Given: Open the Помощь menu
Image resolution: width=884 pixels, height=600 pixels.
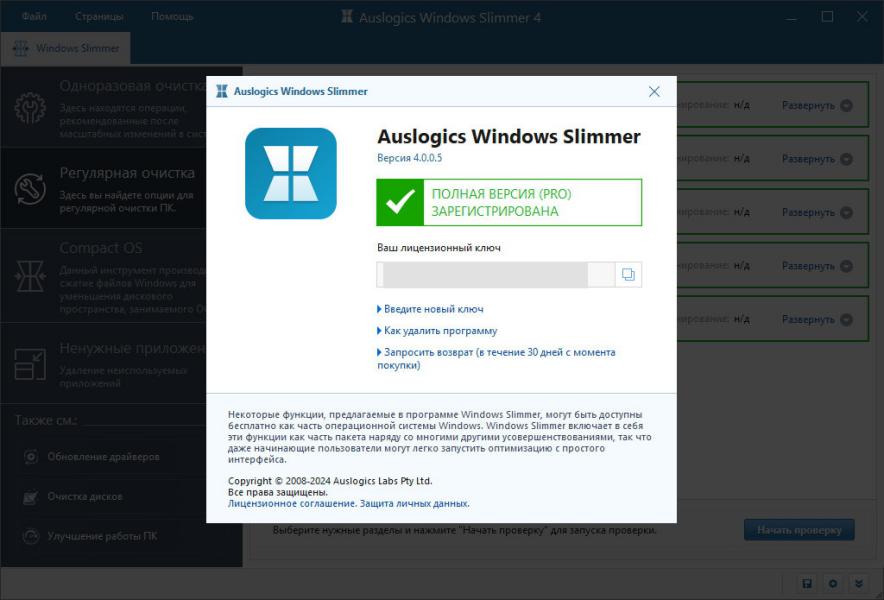Looking at the screenshot, I should [x=172, y=16].
